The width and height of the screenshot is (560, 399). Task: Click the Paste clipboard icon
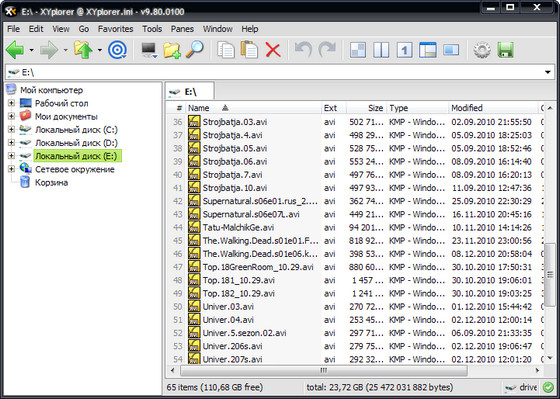[249, 50]
